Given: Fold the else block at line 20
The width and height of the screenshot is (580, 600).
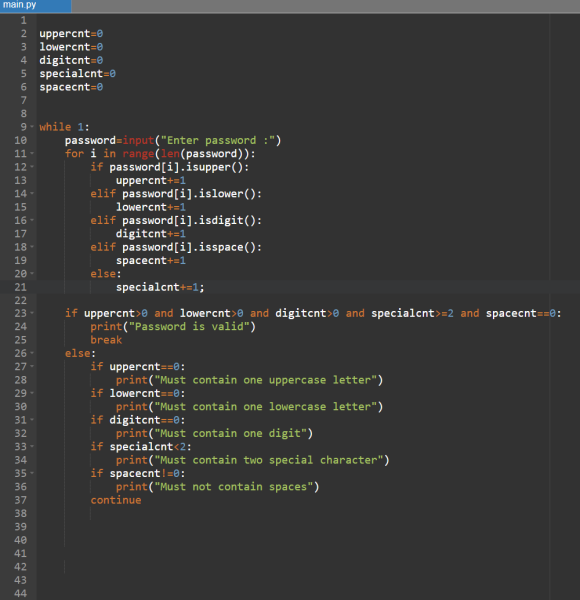Looking at the screenshot, I should 32,274.
